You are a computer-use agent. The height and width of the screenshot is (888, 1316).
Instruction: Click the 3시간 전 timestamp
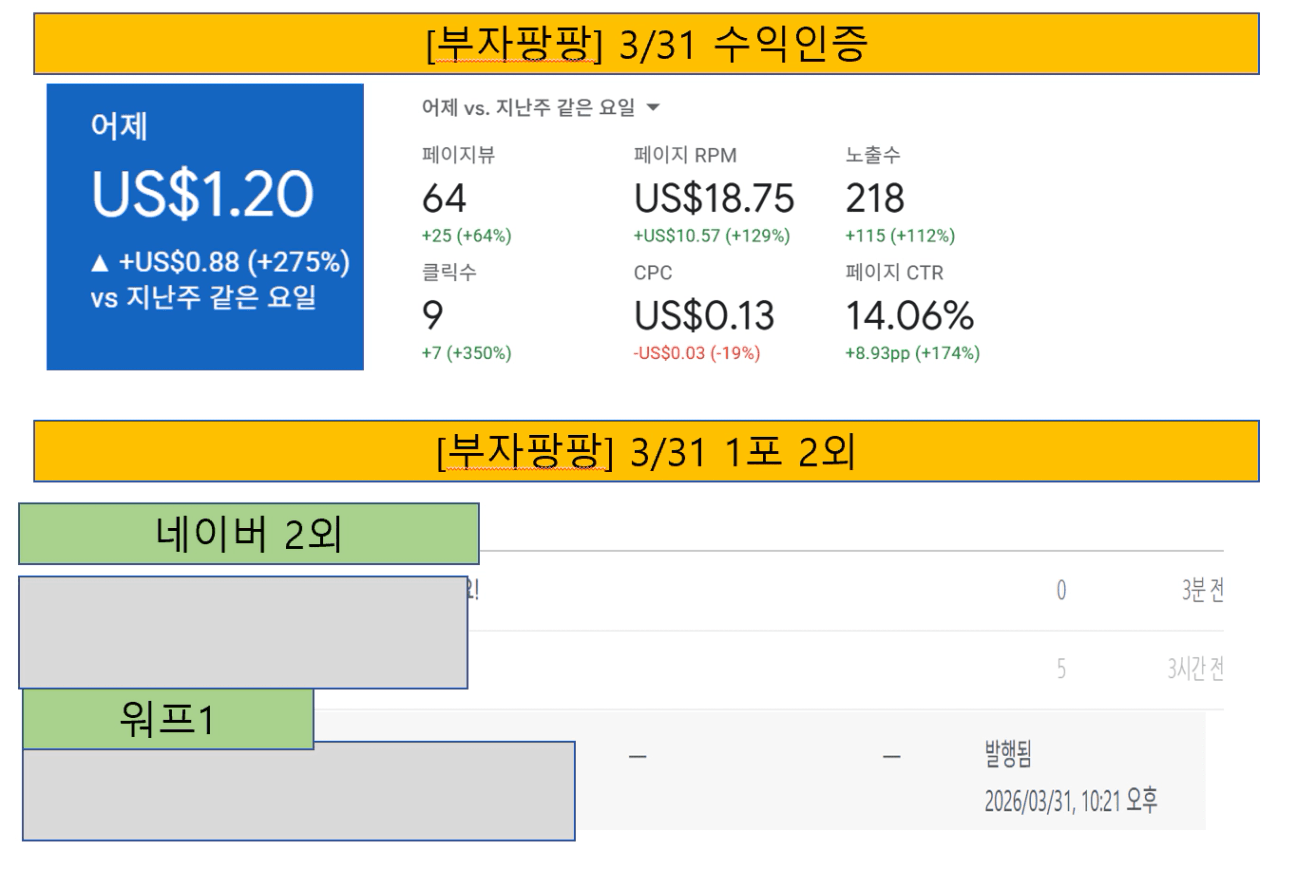1195,671
